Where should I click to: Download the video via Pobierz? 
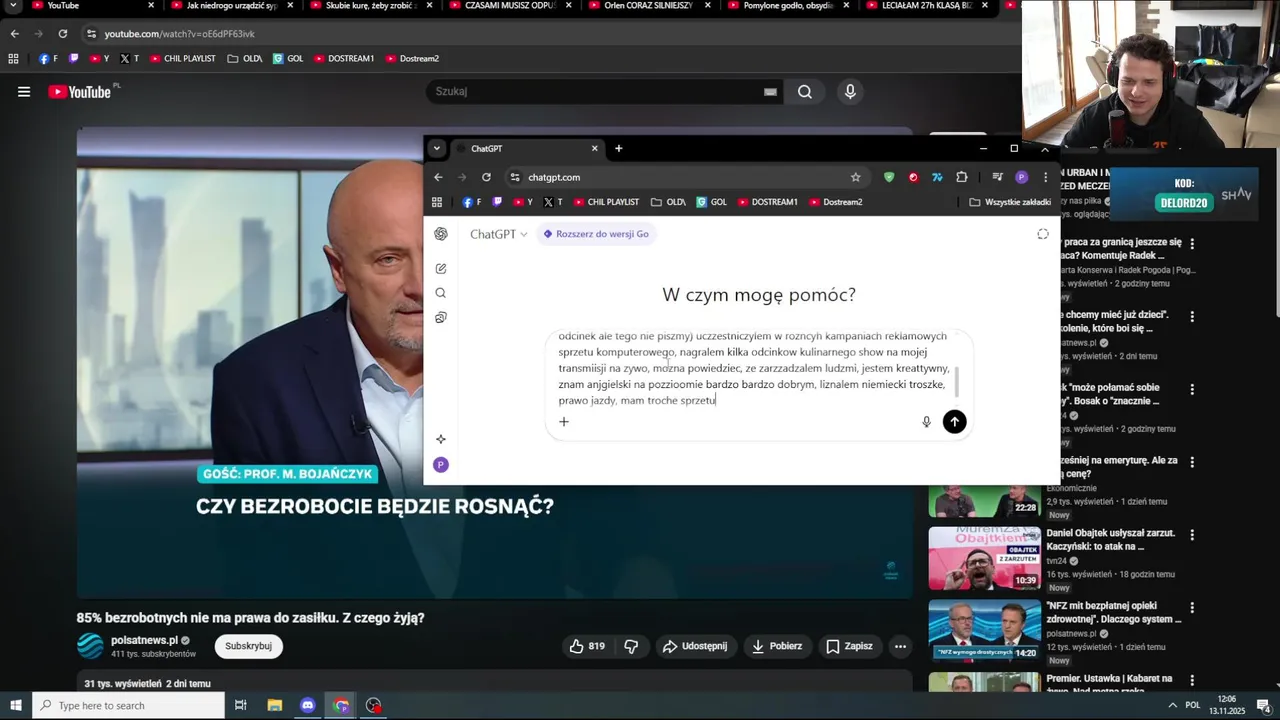[x=777, y=646]
